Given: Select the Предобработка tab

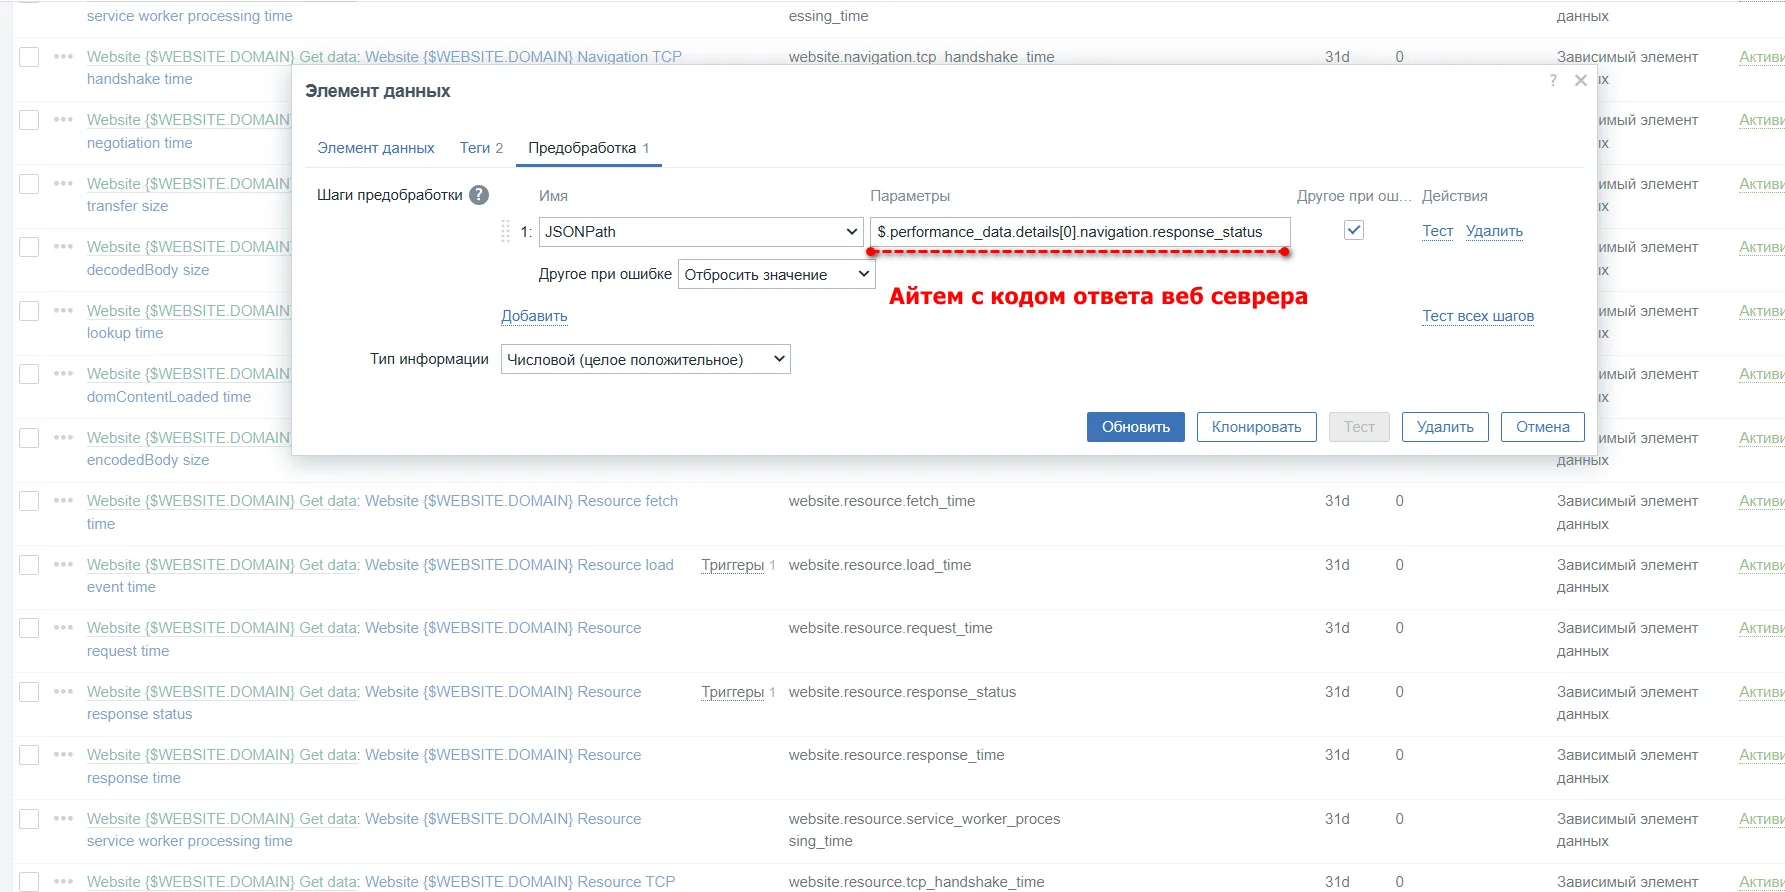Looking at the screenshot, I should pos(588,148).
